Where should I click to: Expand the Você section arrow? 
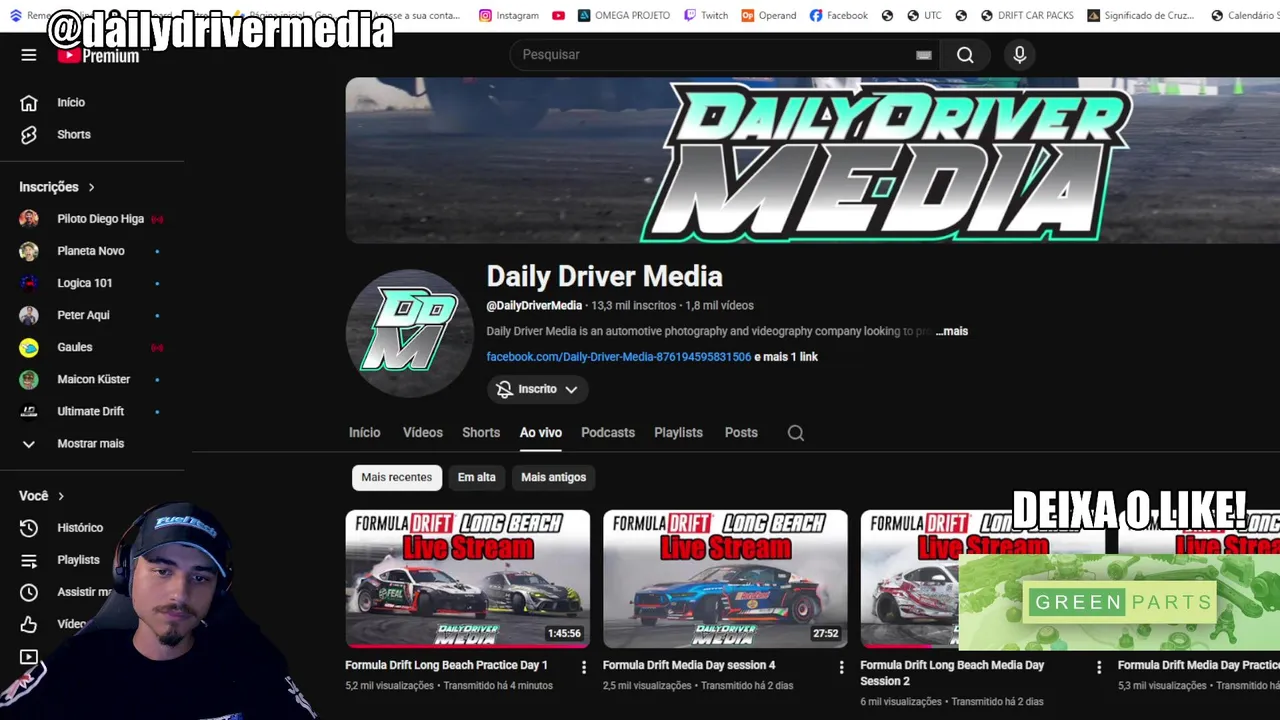click(61, 496)
